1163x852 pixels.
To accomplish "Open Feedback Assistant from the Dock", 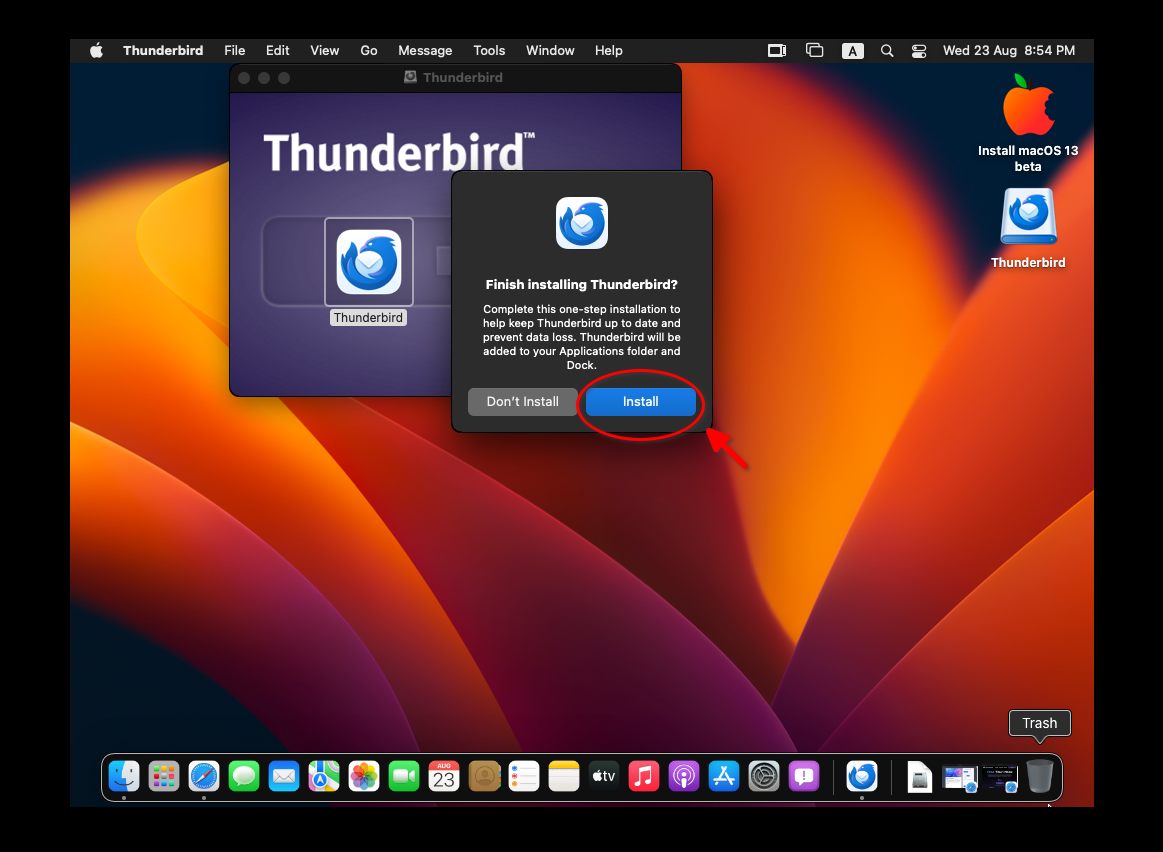I will 805,776.
